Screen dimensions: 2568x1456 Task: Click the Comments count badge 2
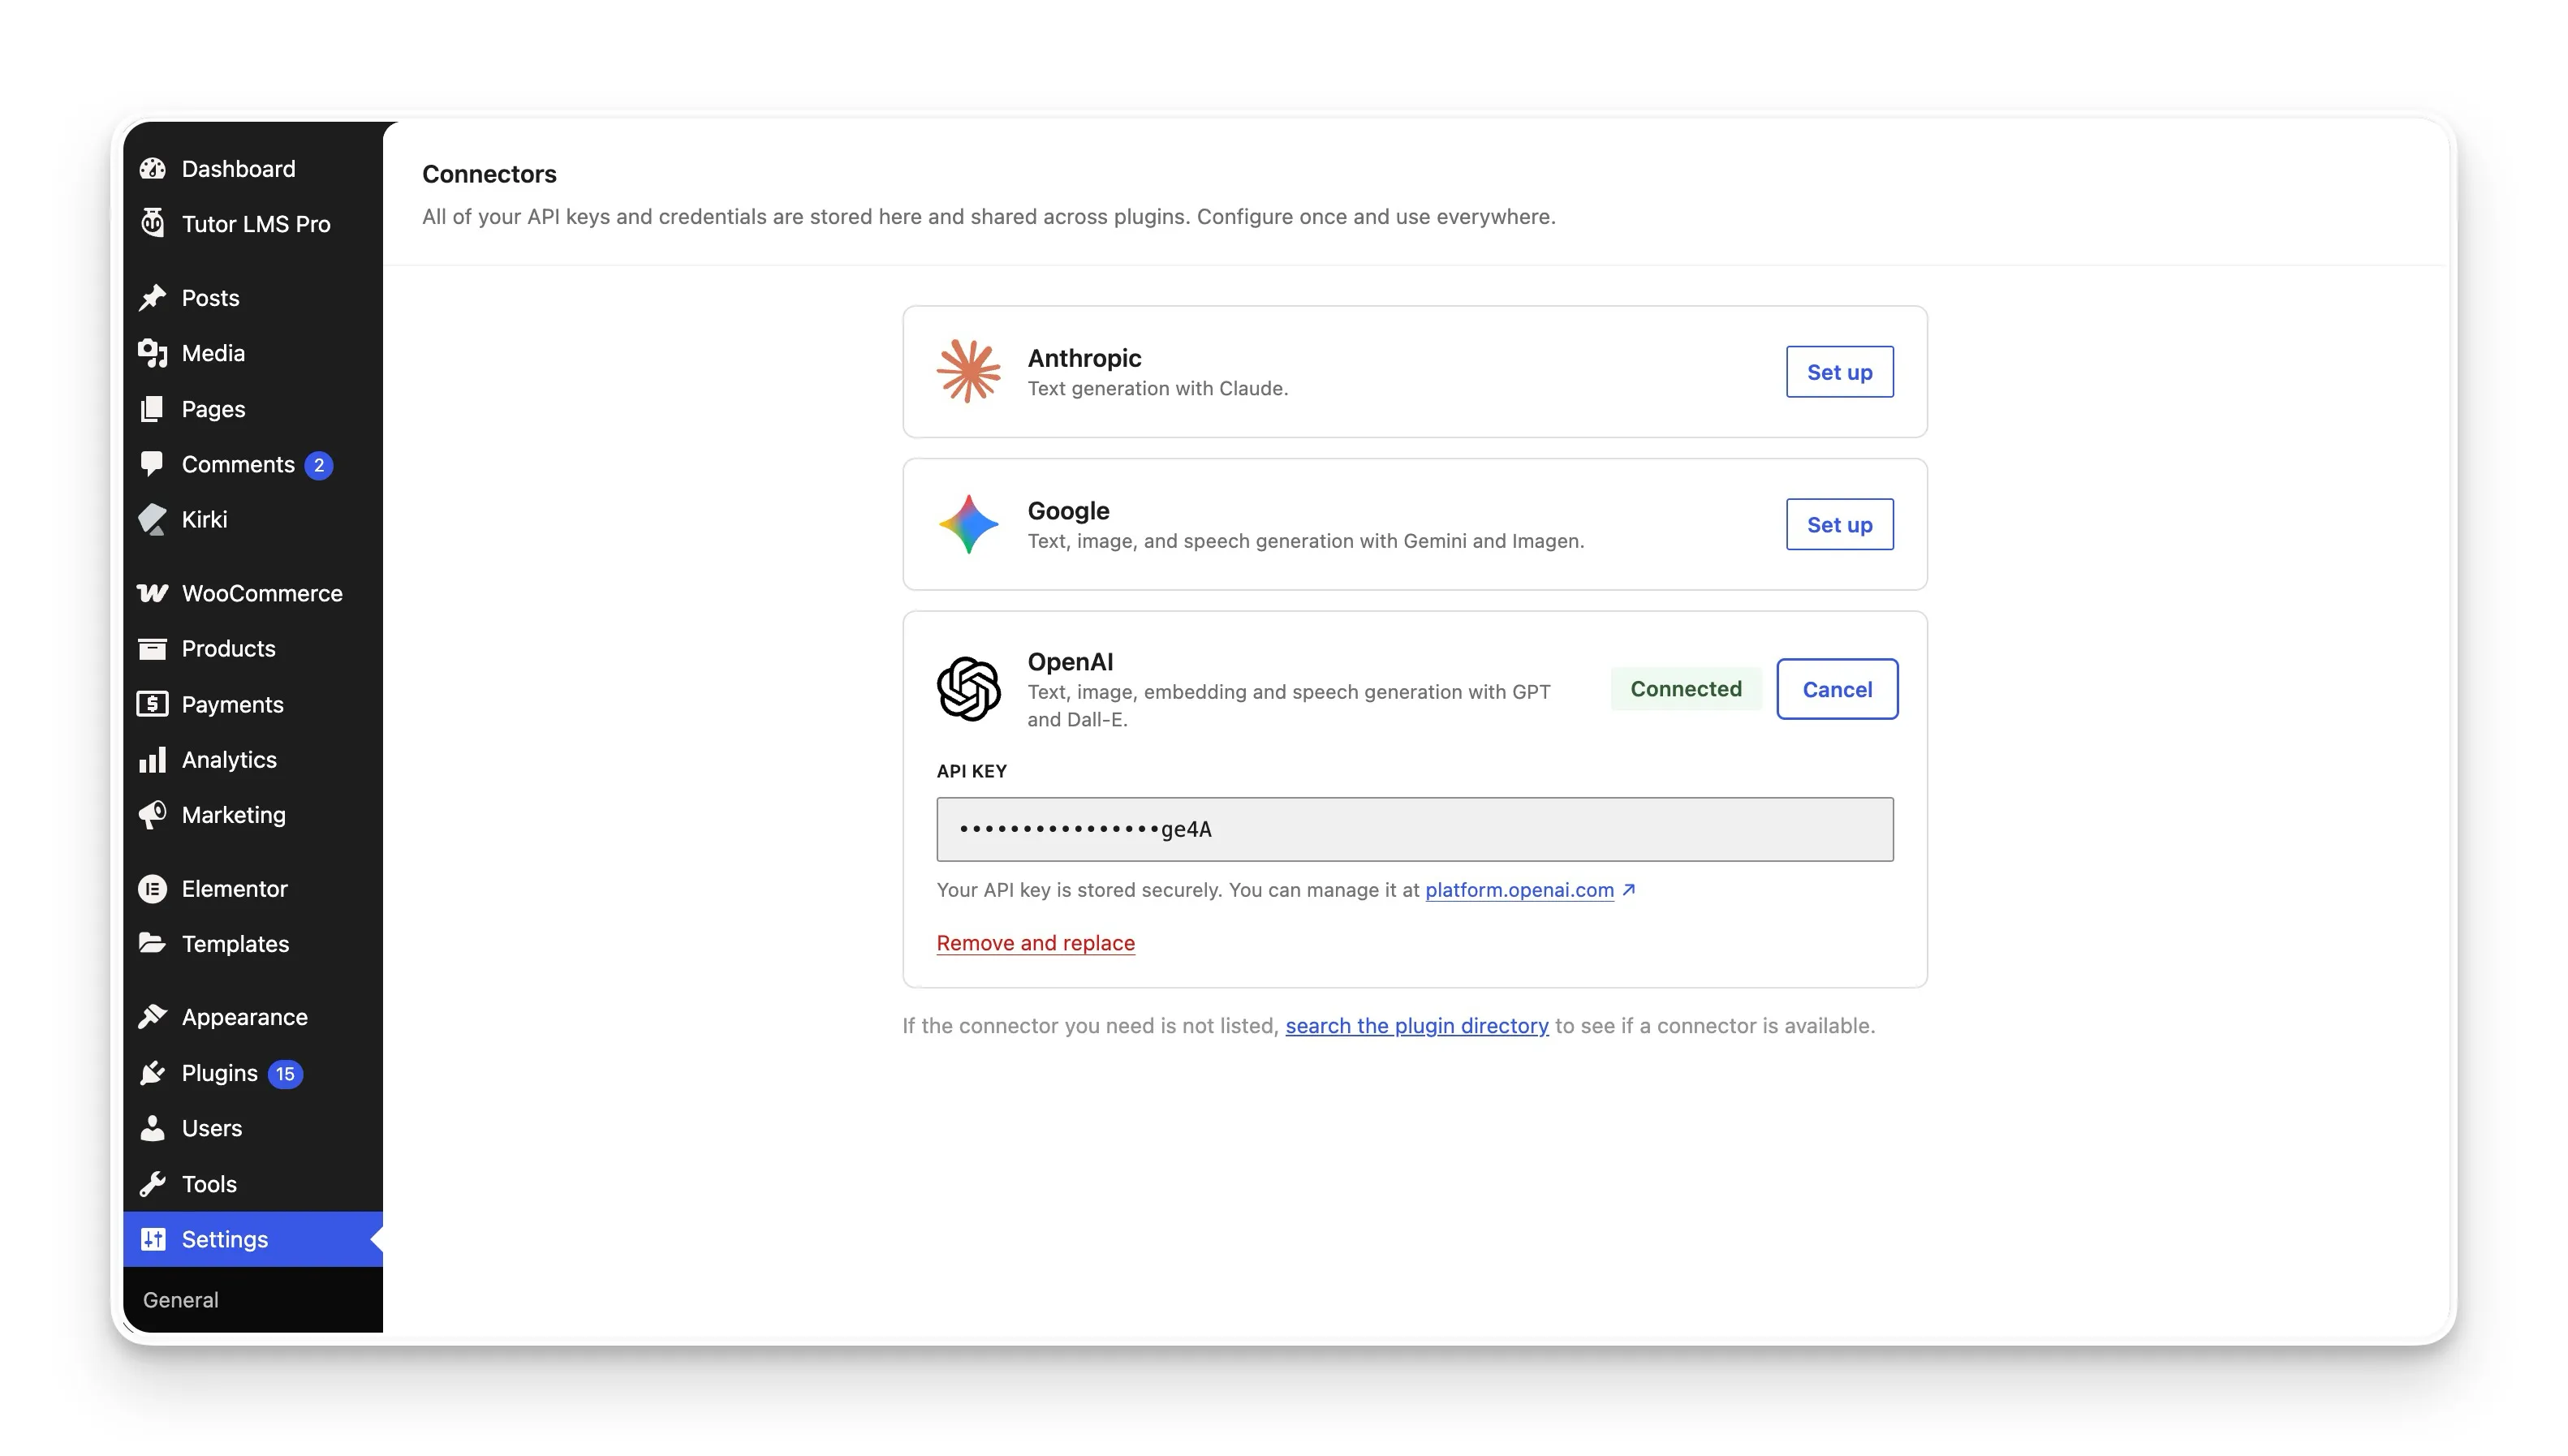coord(318,465)
